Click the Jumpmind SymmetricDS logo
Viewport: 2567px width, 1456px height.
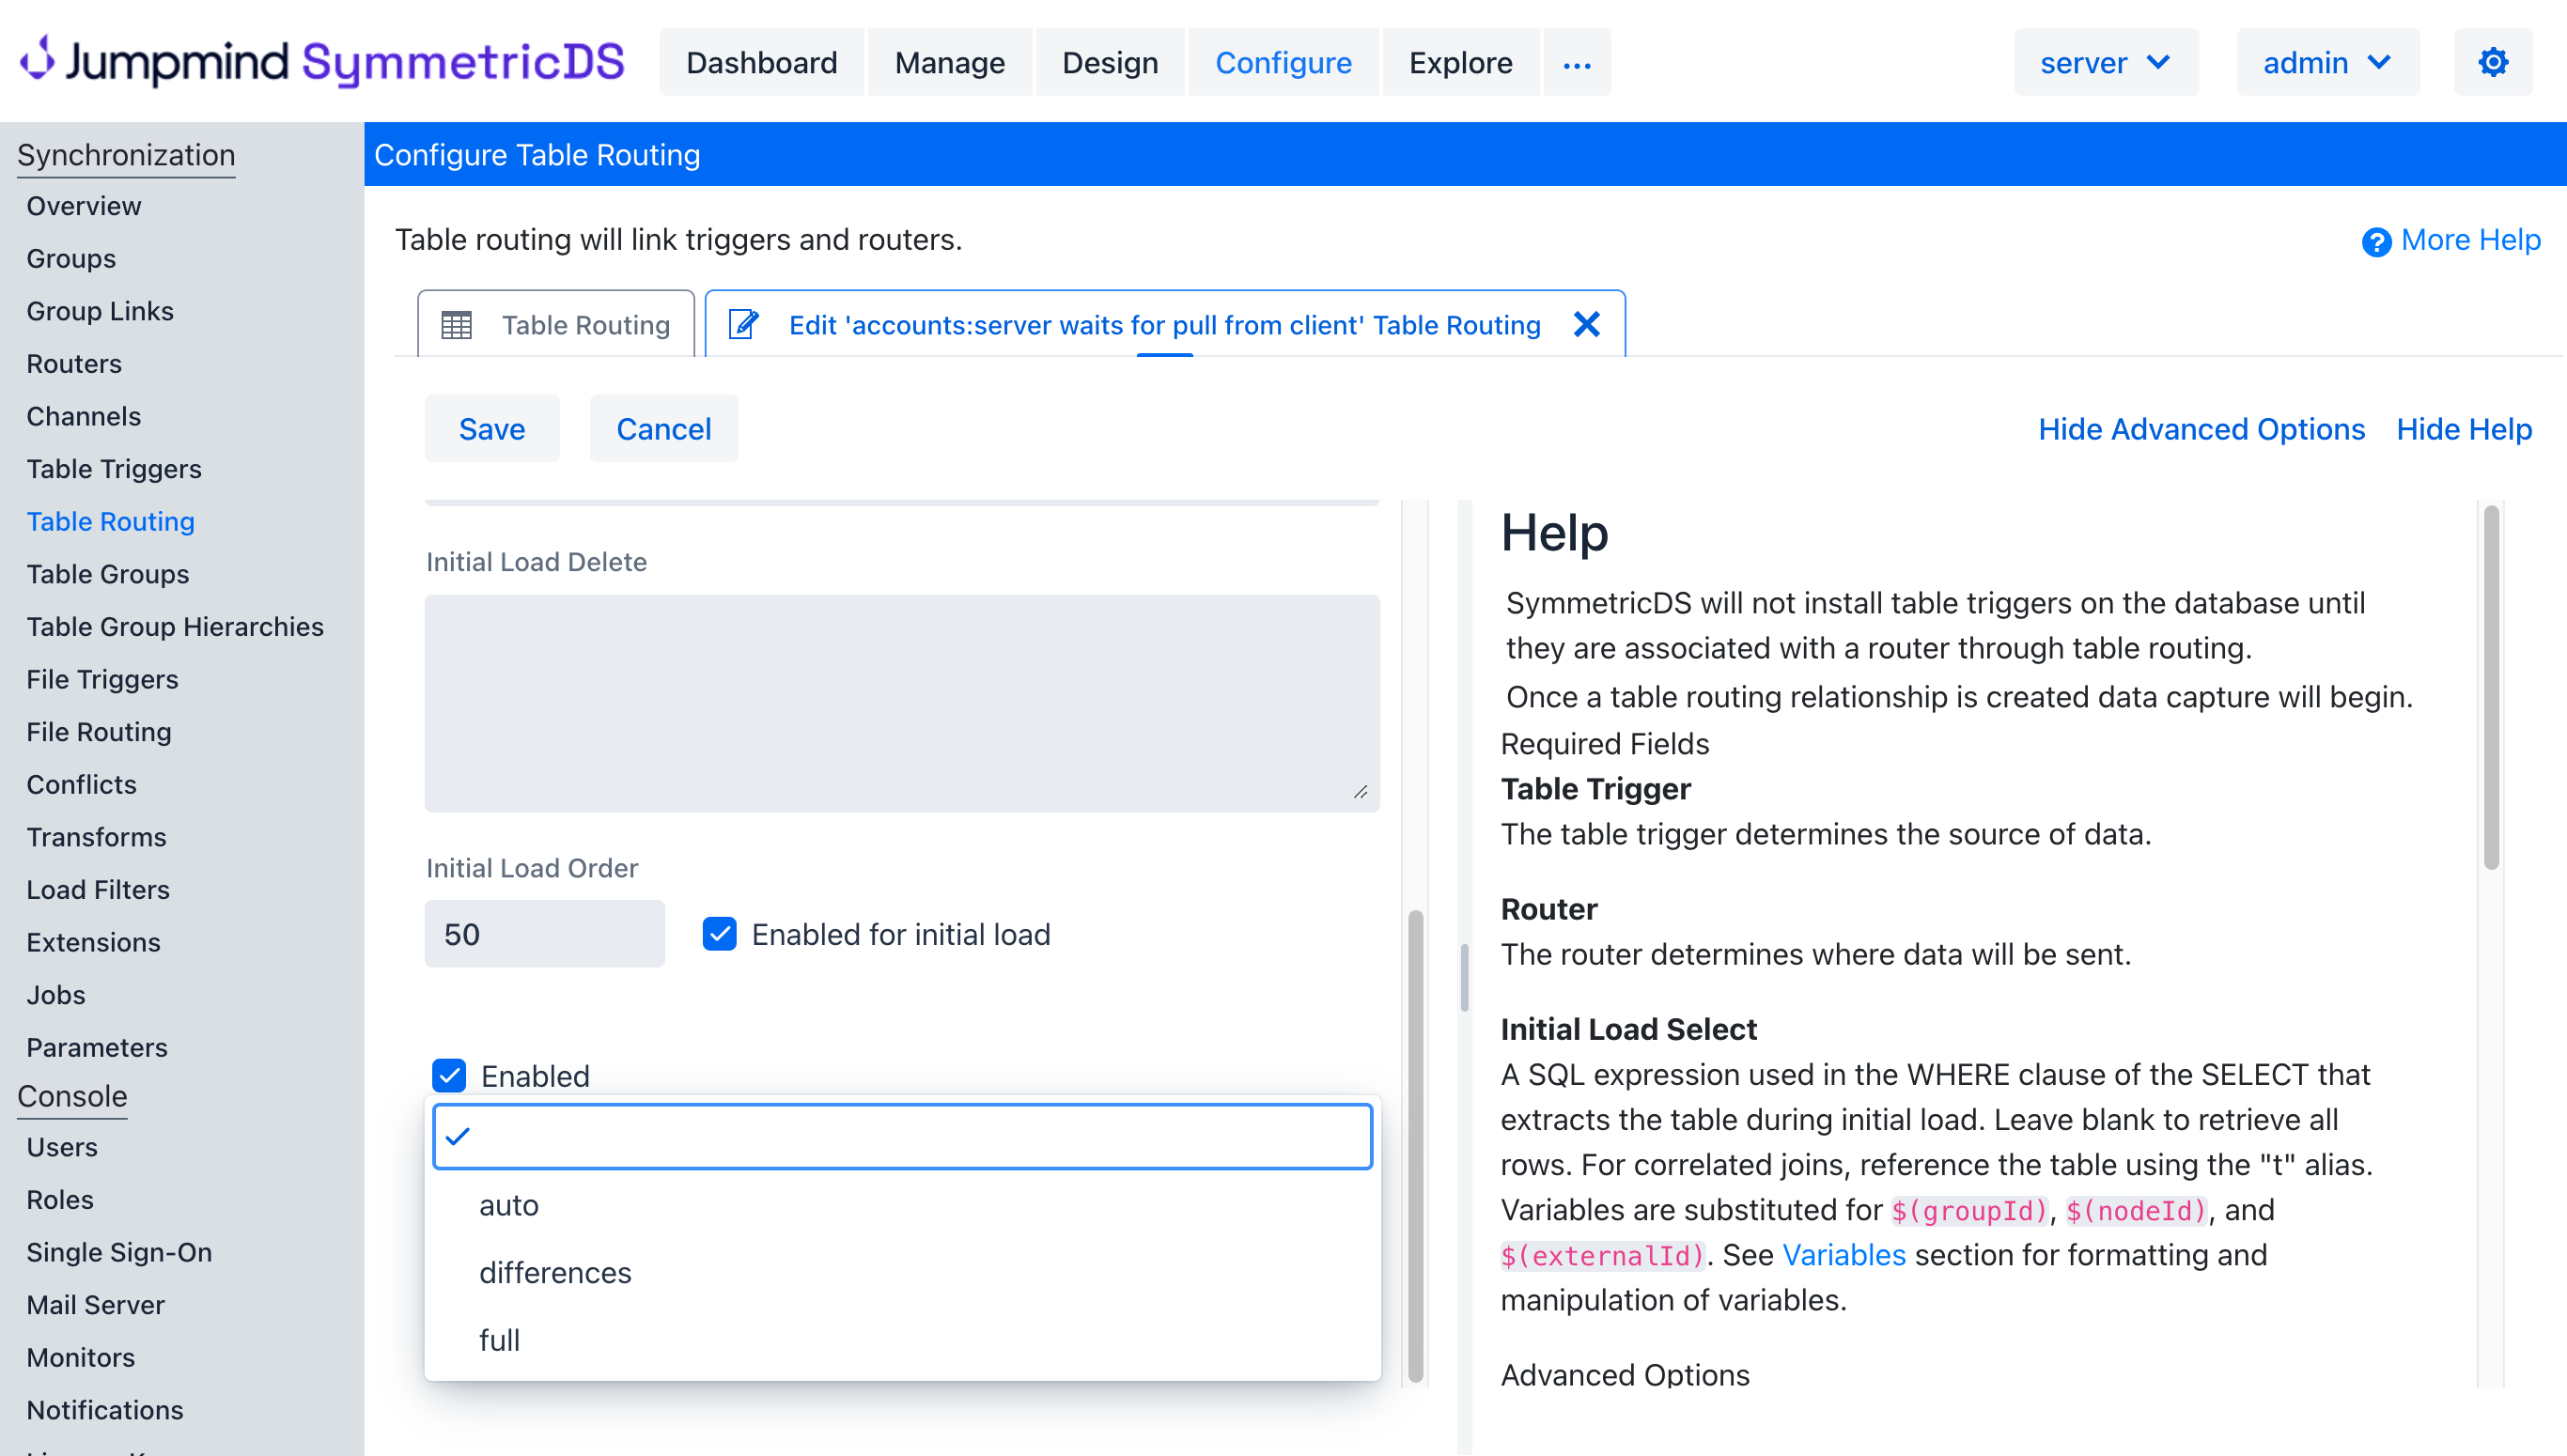[322, 62]
